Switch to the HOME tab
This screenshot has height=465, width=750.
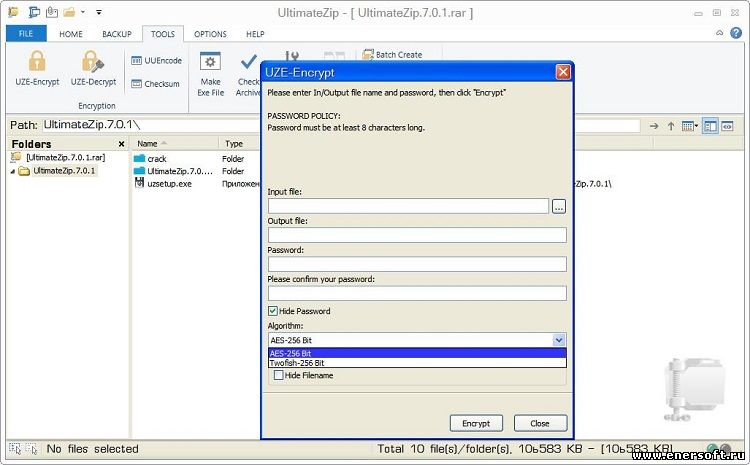(71, 34)
